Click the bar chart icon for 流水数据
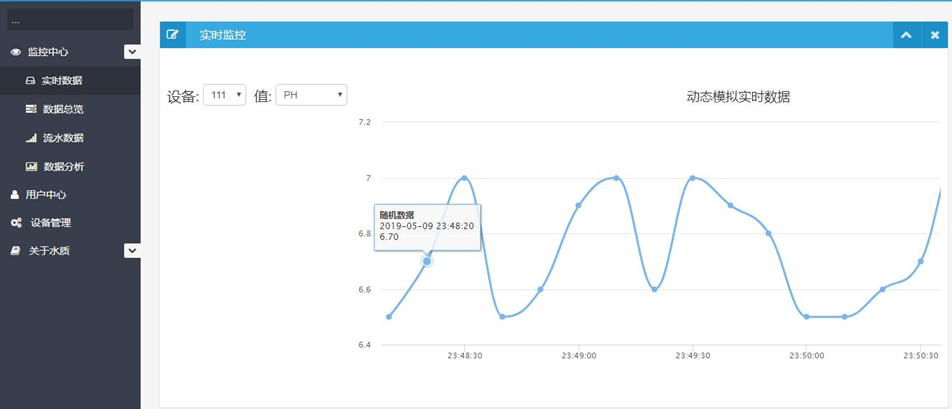The width and height of the screenshot is (952, 409). [x=31, y=138]
